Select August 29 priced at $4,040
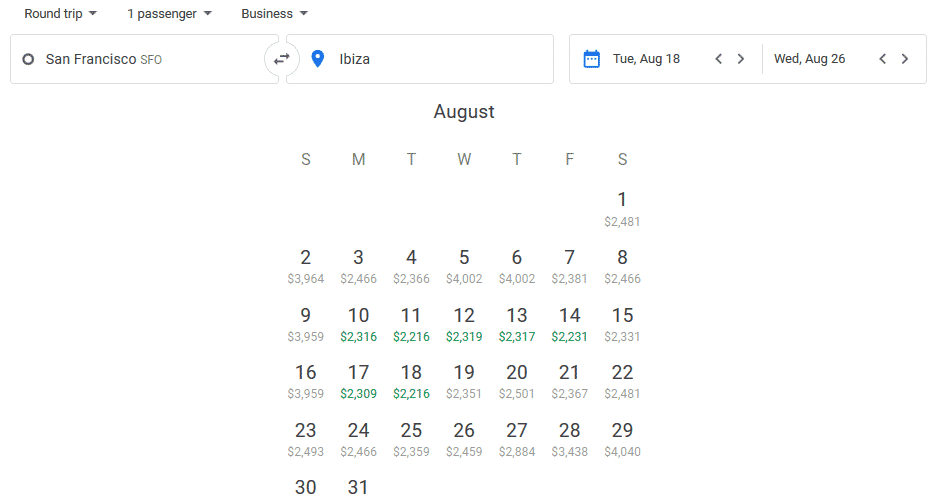 (622, 440)
